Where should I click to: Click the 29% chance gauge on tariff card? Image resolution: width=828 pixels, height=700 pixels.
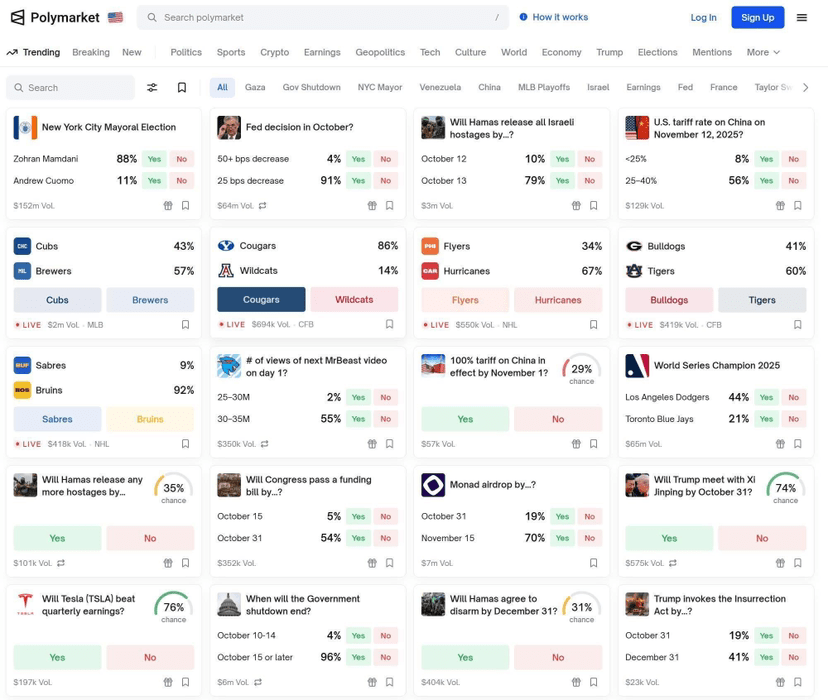point(581,370)
